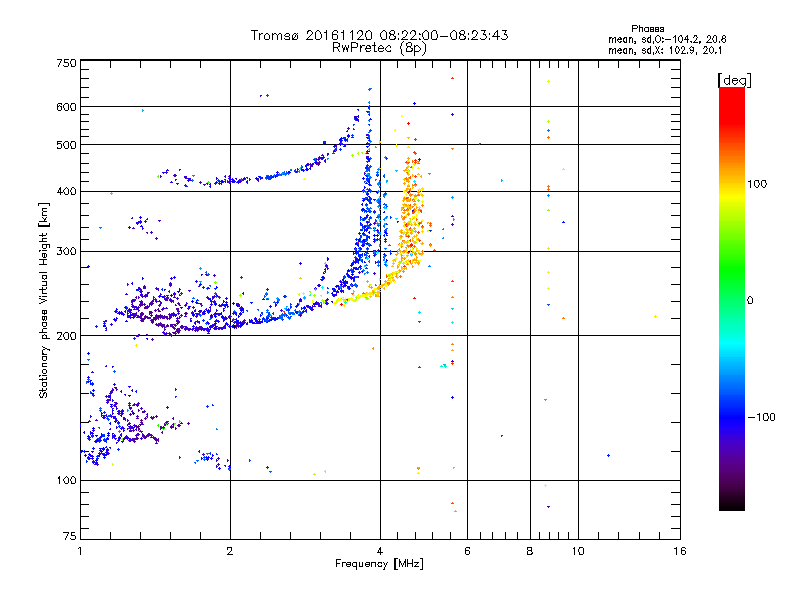Click the y-axis tick label '750'

coord(66,63)
